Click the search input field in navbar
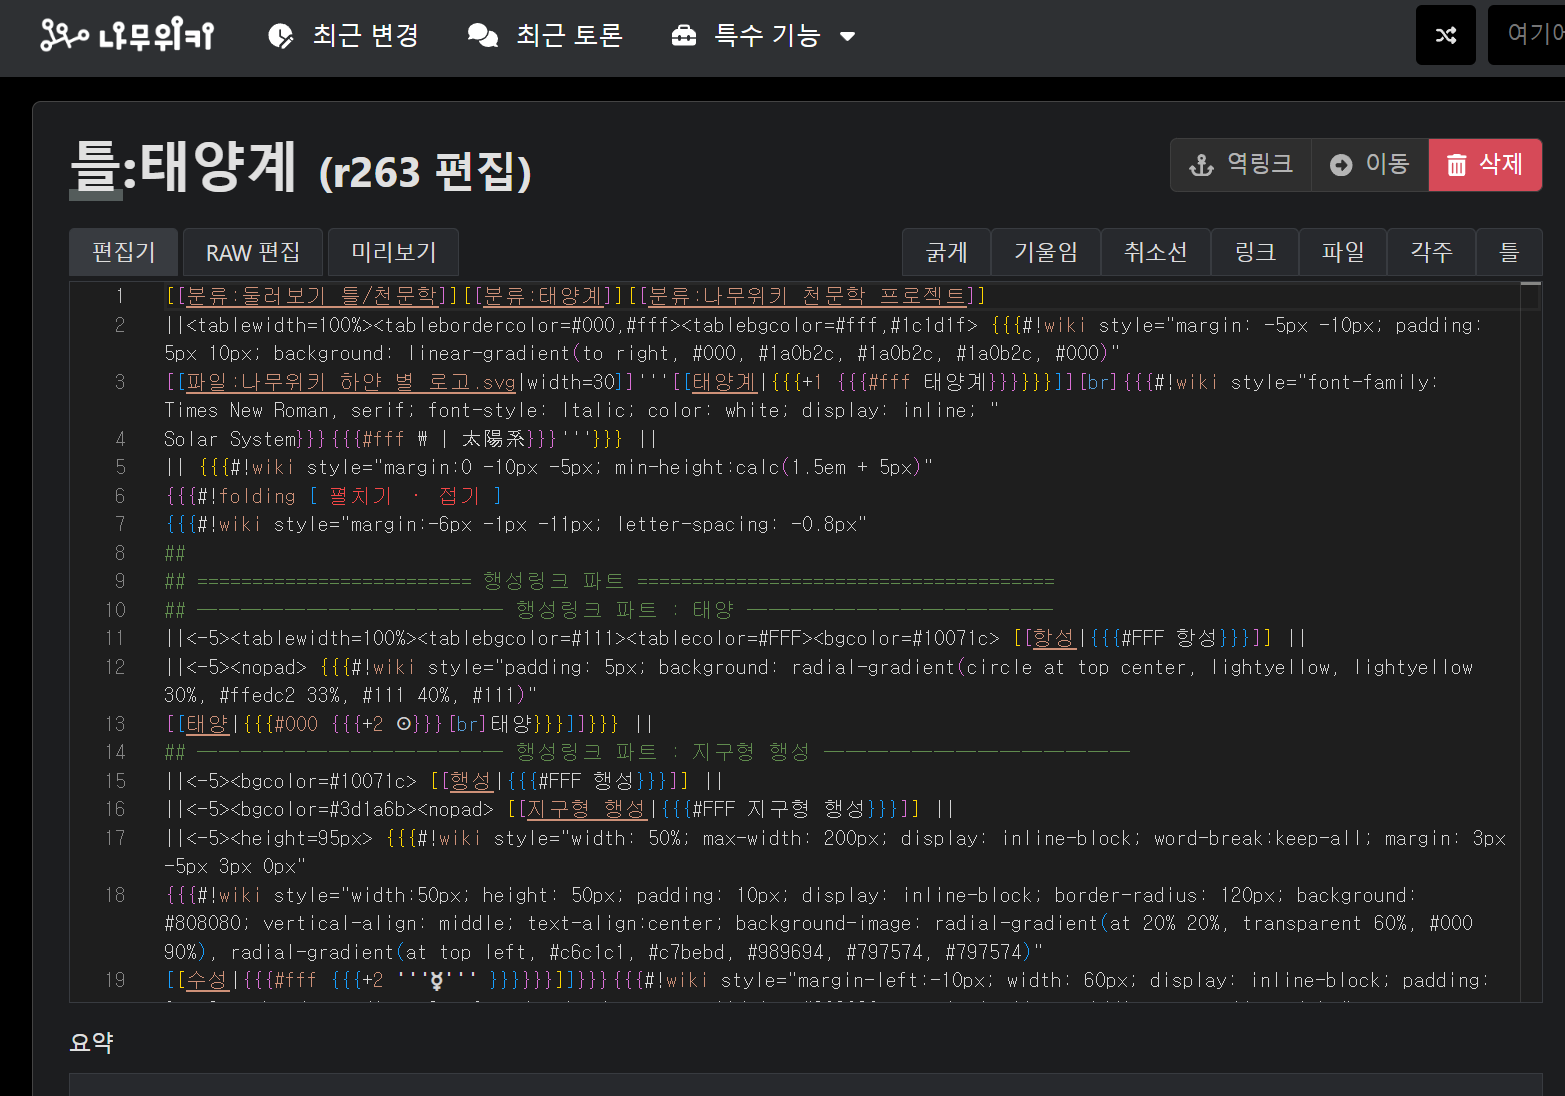 point(1530,36)
